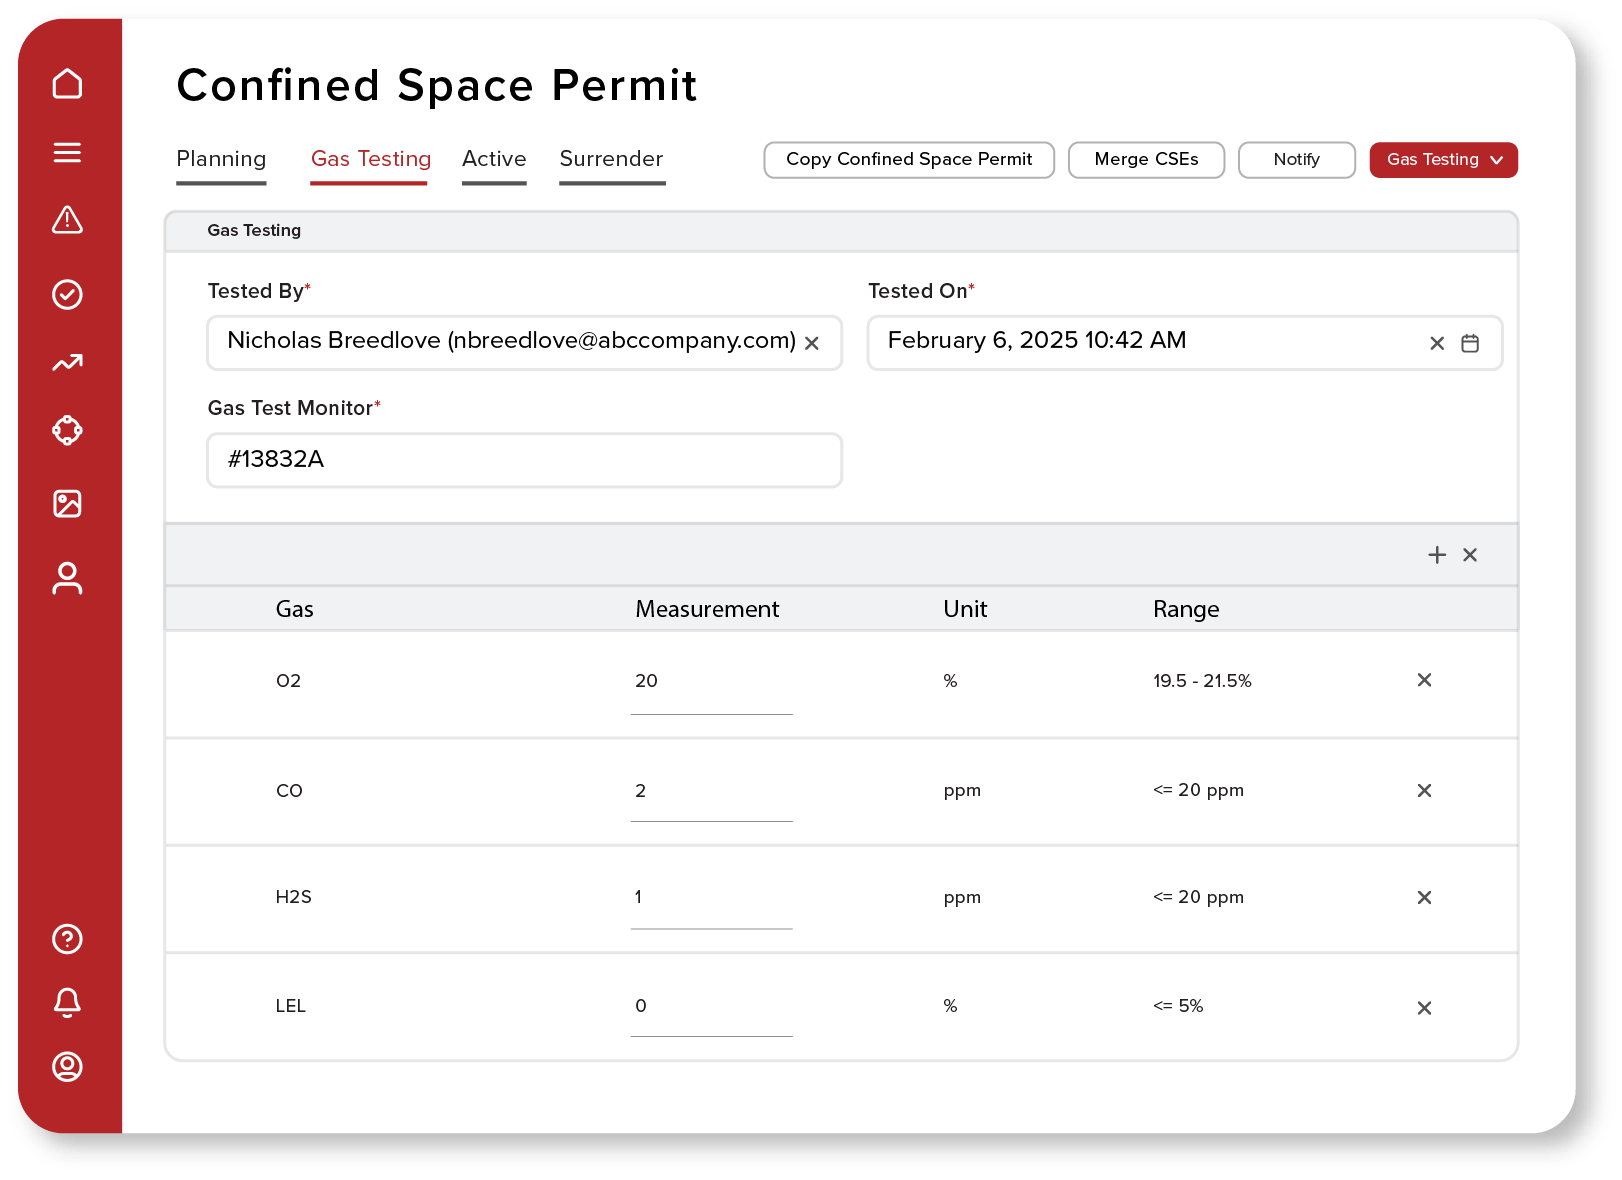Switch to the Planning tab
Screen dimensions: 1622x1180
221,159
